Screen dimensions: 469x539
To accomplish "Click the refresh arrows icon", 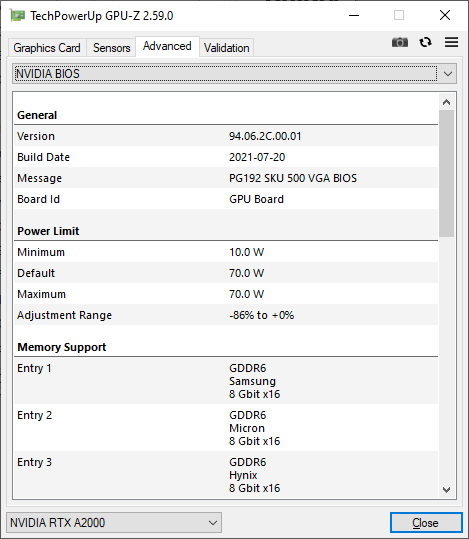I will pyautogui.click(x=425, y=42).
